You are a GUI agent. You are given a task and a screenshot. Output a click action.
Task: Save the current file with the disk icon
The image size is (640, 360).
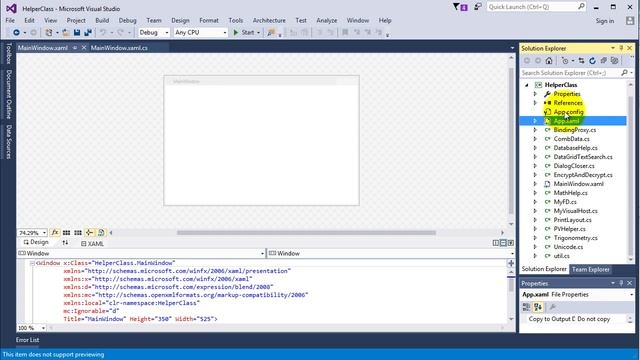pyautogui.click(x=77, y=32)
